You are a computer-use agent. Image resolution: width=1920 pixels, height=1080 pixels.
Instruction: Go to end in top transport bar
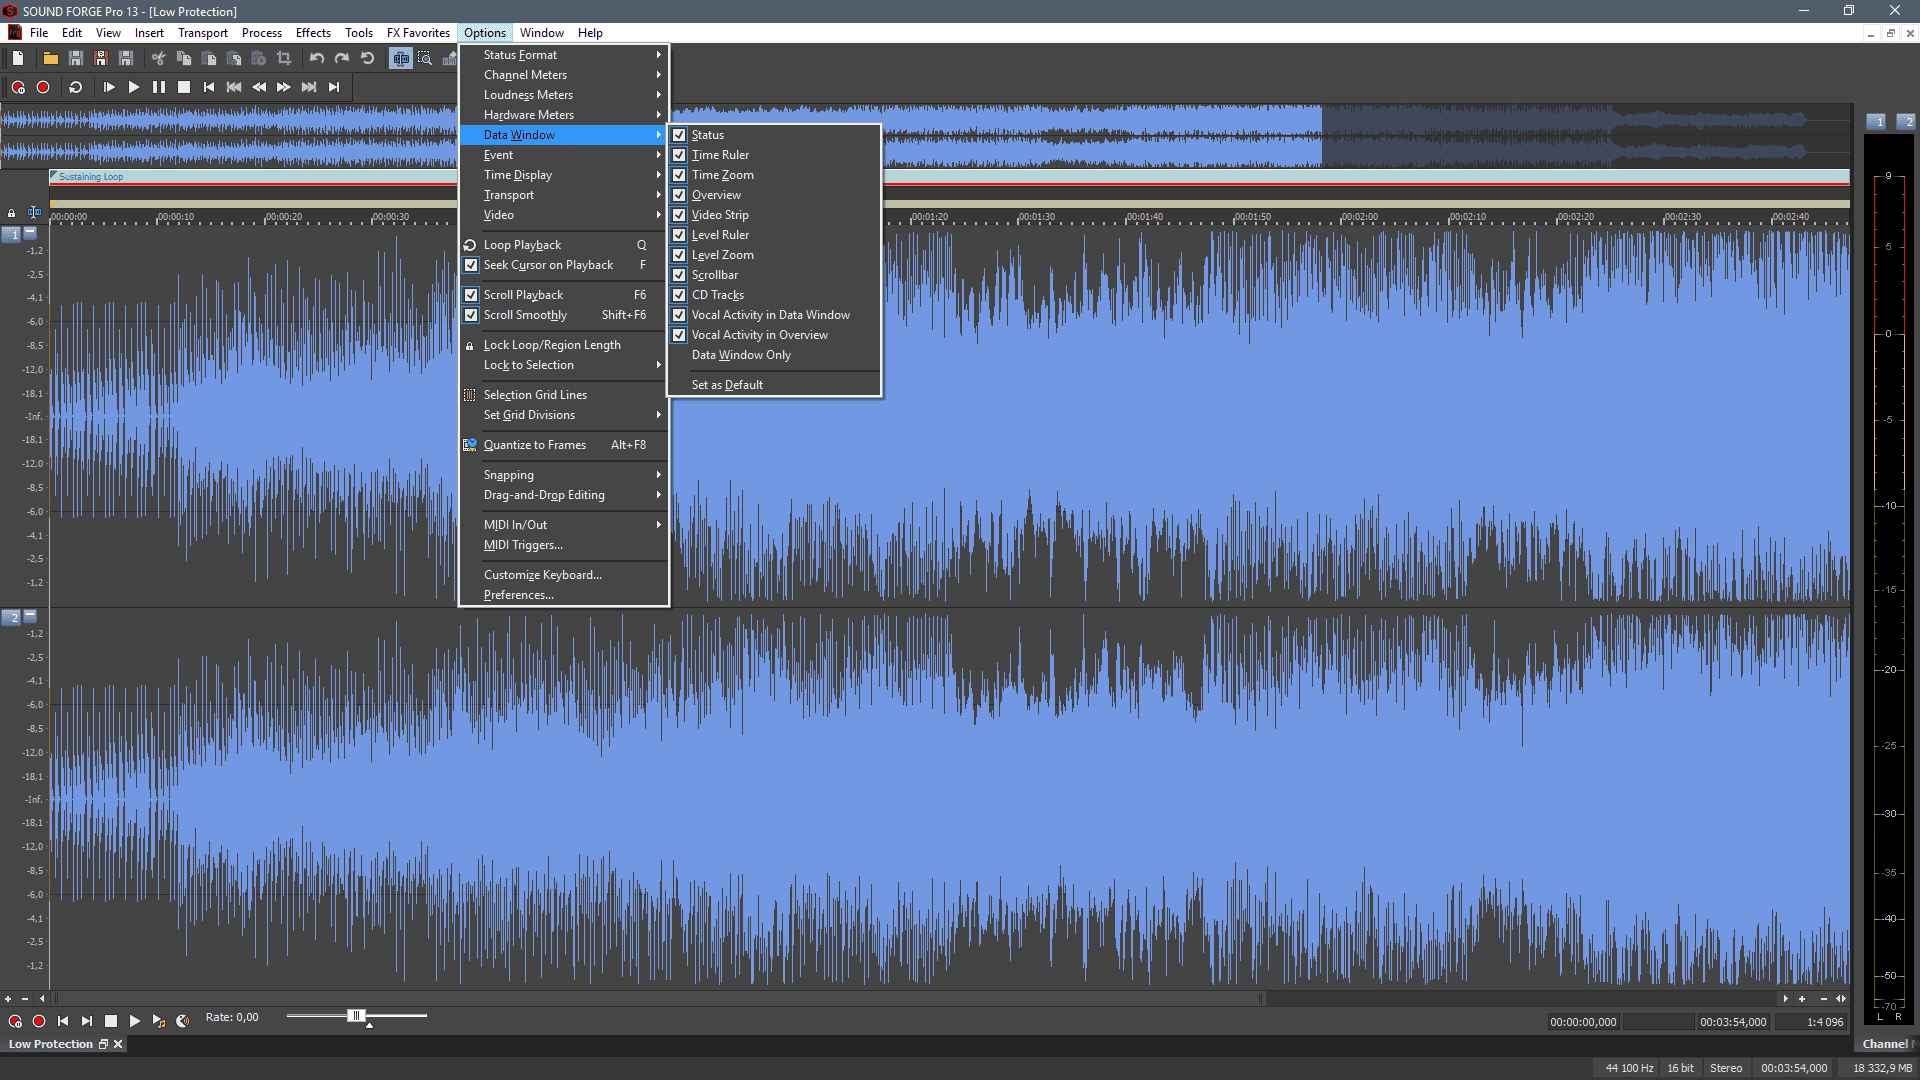[x=334, y=87]
